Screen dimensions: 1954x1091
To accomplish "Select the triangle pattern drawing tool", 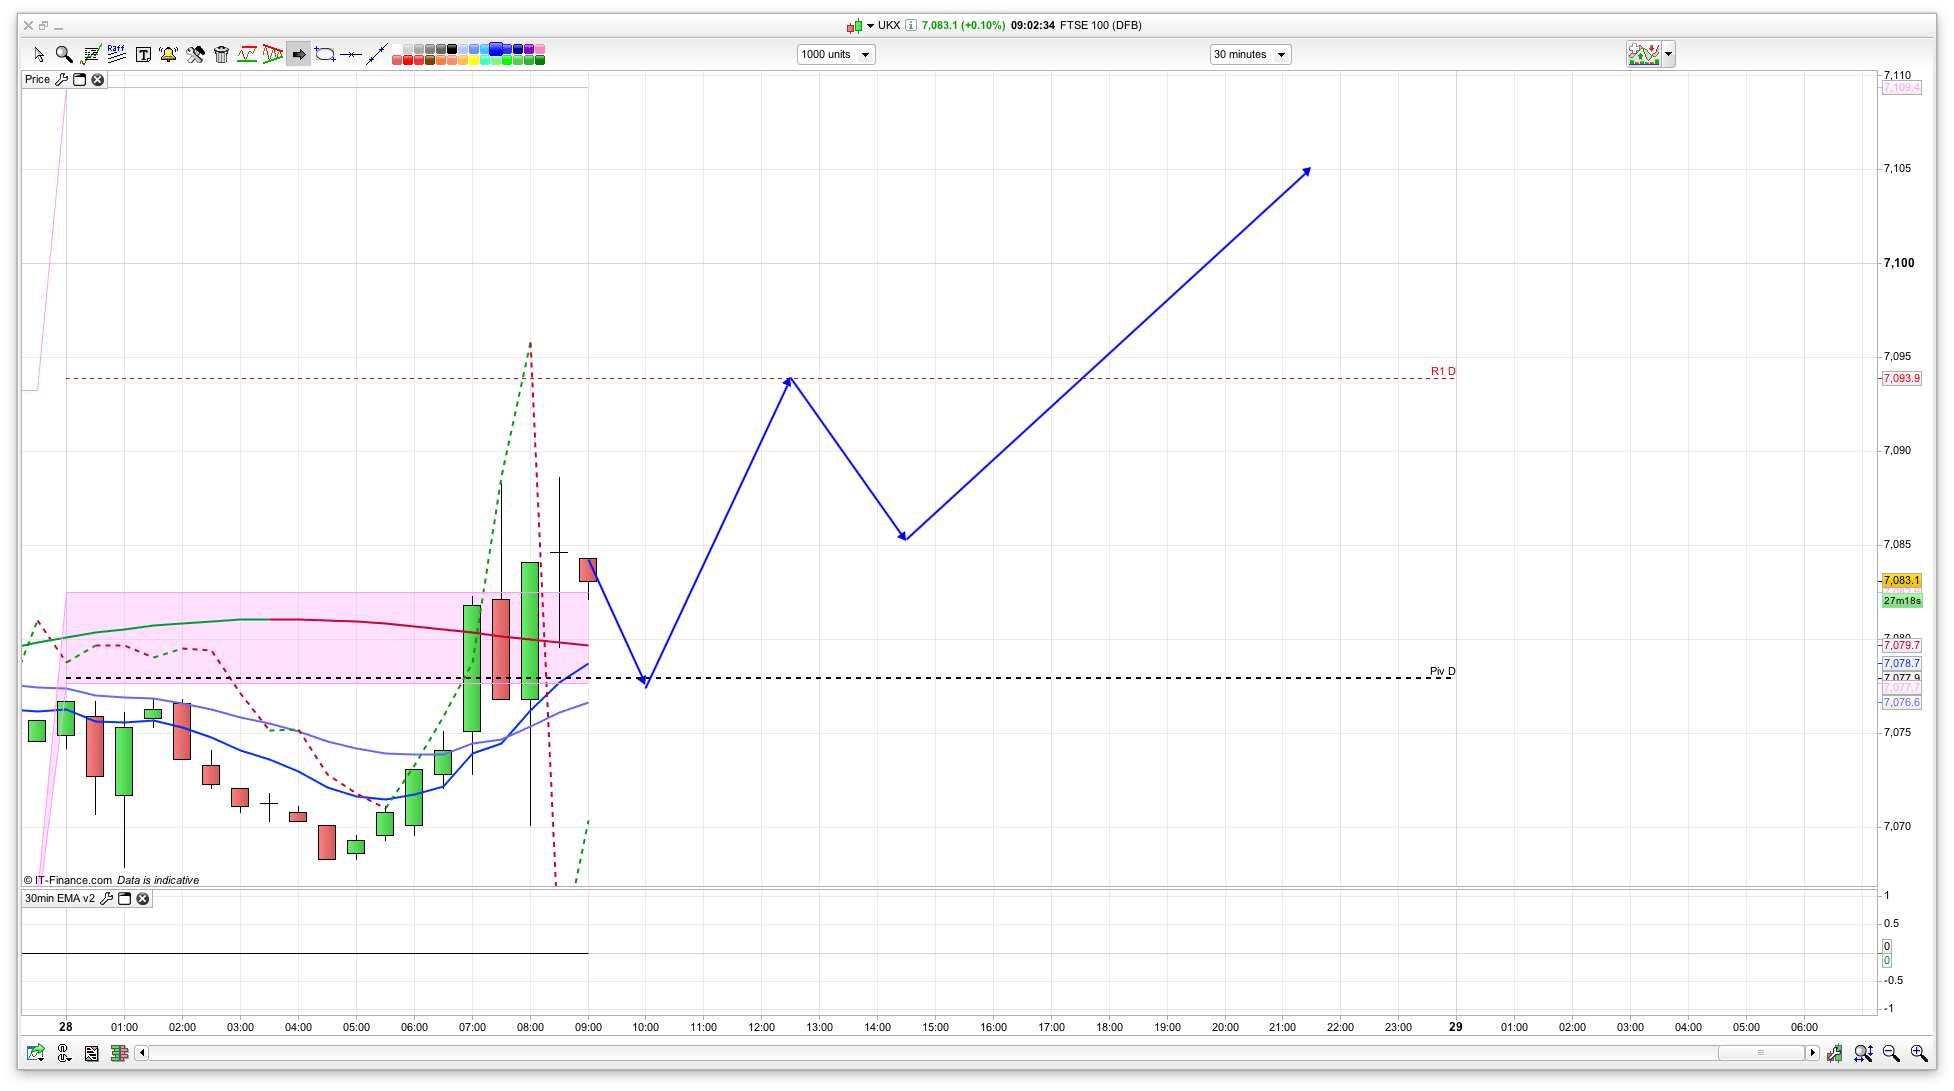I will [x=273, y=54].
